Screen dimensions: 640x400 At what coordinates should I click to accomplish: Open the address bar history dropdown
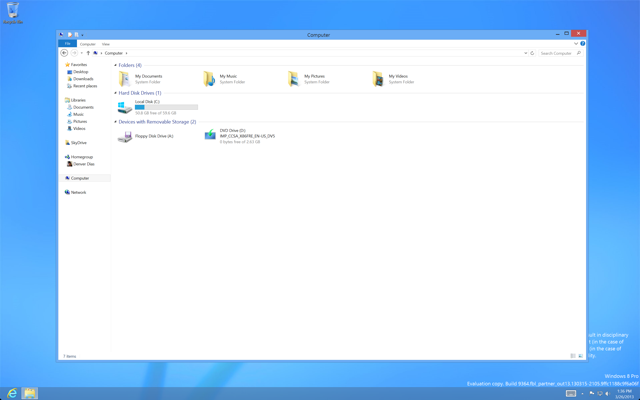(525, 53)
